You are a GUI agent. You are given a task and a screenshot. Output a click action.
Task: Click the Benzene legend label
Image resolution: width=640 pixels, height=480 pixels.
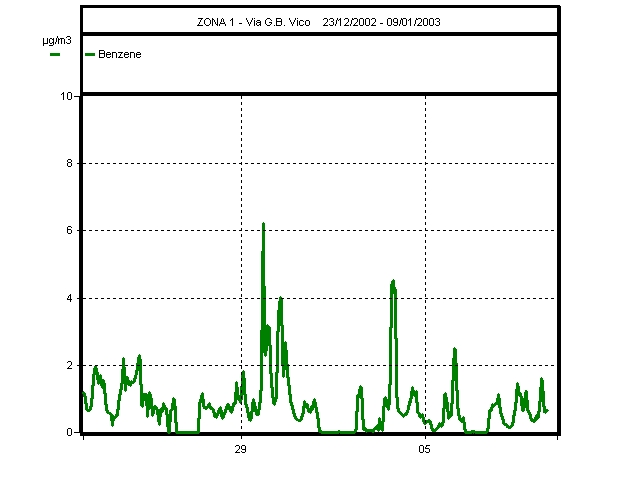tap(120, 54)
